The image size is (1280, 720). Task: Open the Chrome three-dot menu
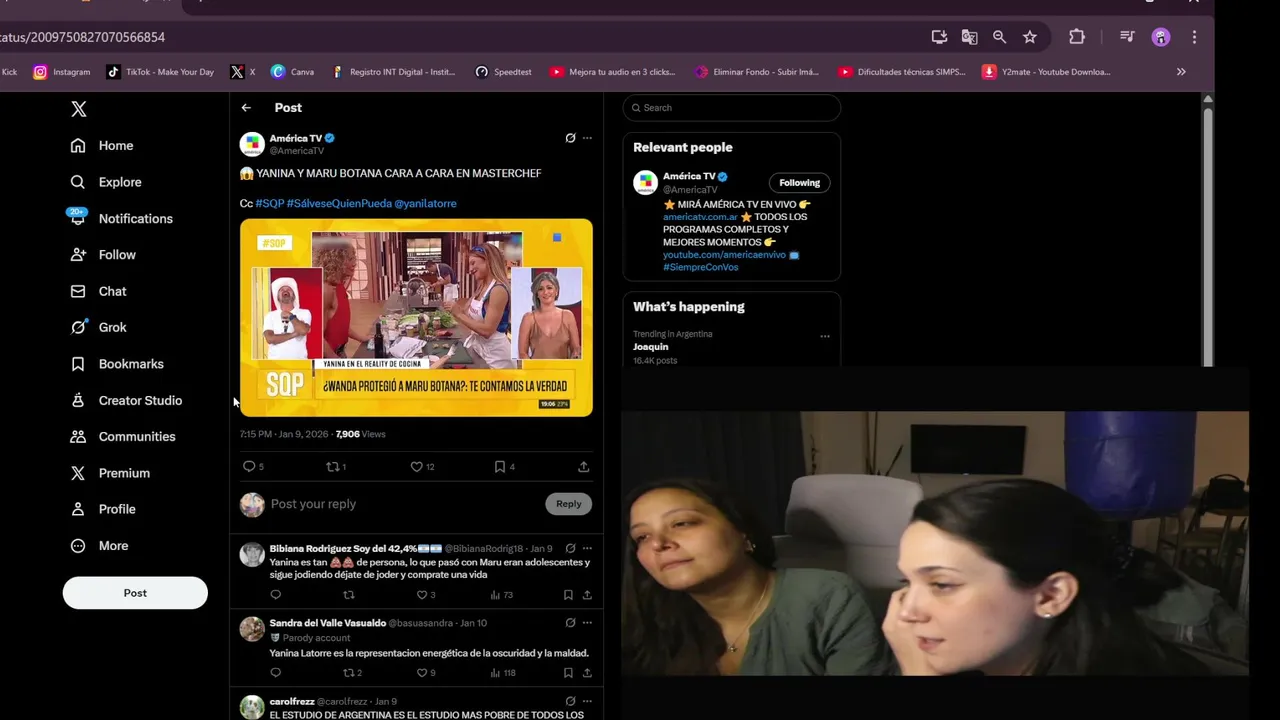pyautogui.click(x=1194, y=37)
